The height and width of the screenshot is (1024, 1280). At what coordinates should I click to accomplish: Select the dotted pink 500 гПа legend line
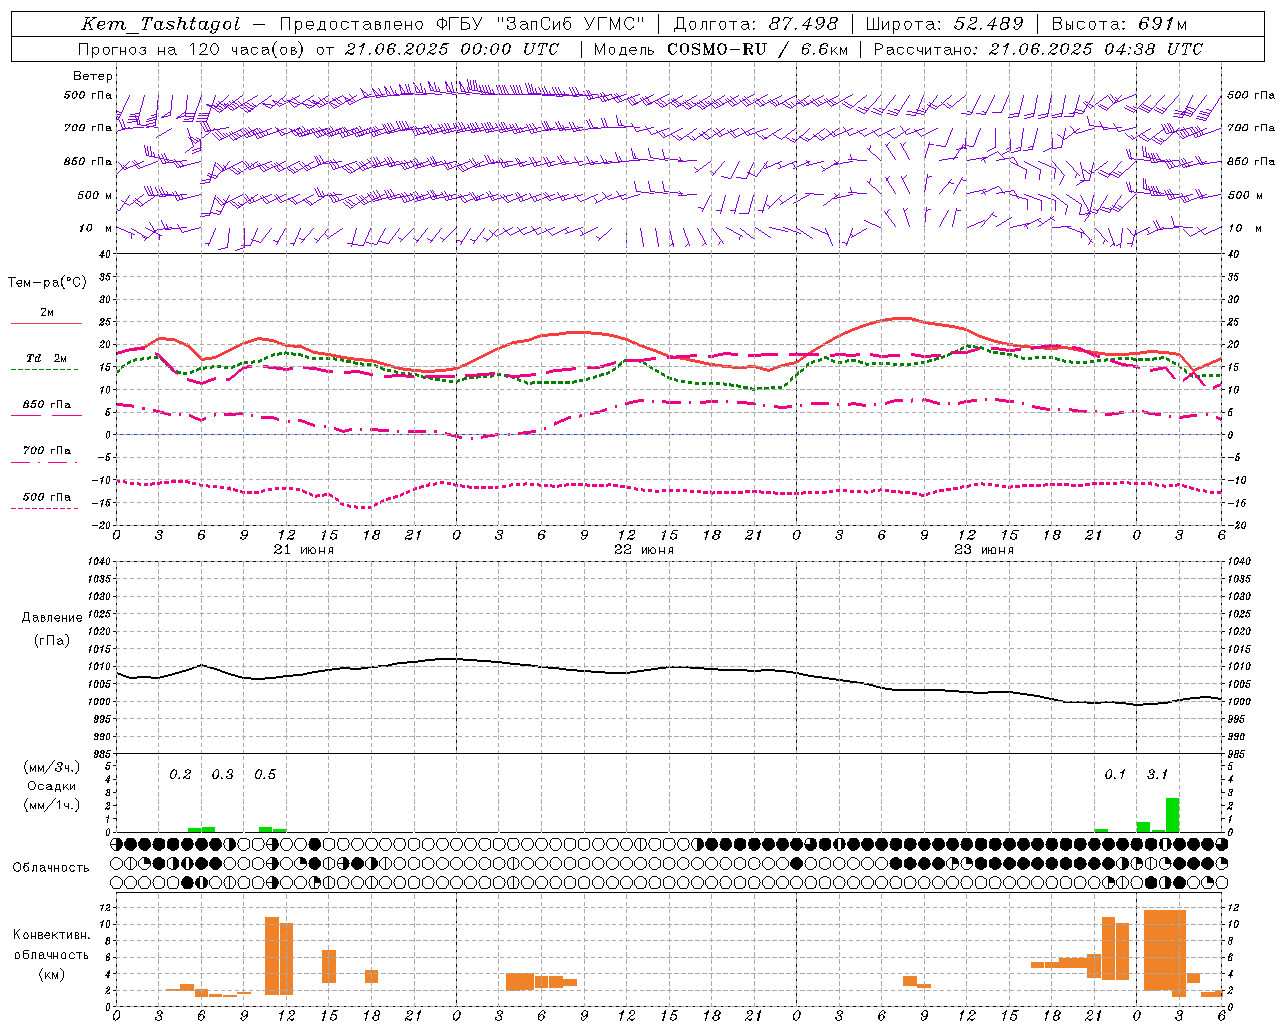(44, 509)
